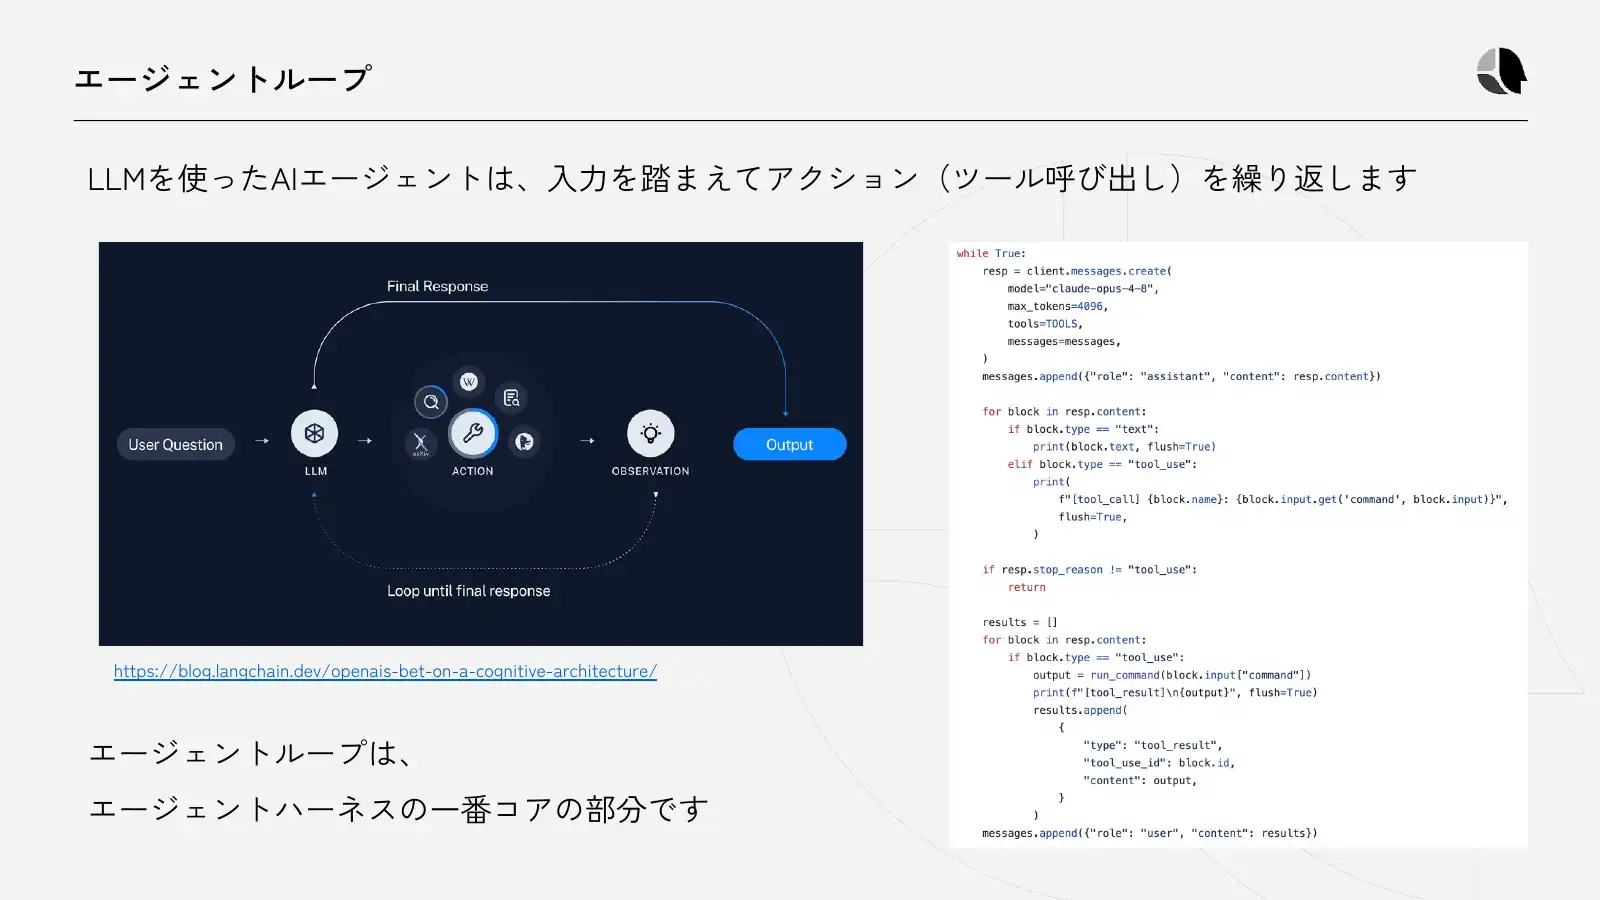
Task: Click the code line "while True:"
Action: click(991, 254)
